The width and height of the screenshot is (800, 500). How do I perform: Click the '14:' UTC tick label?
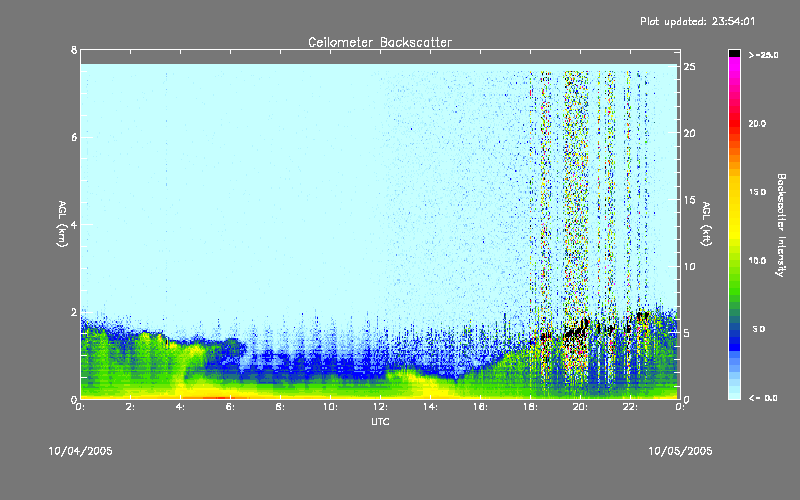click(430, 407)
